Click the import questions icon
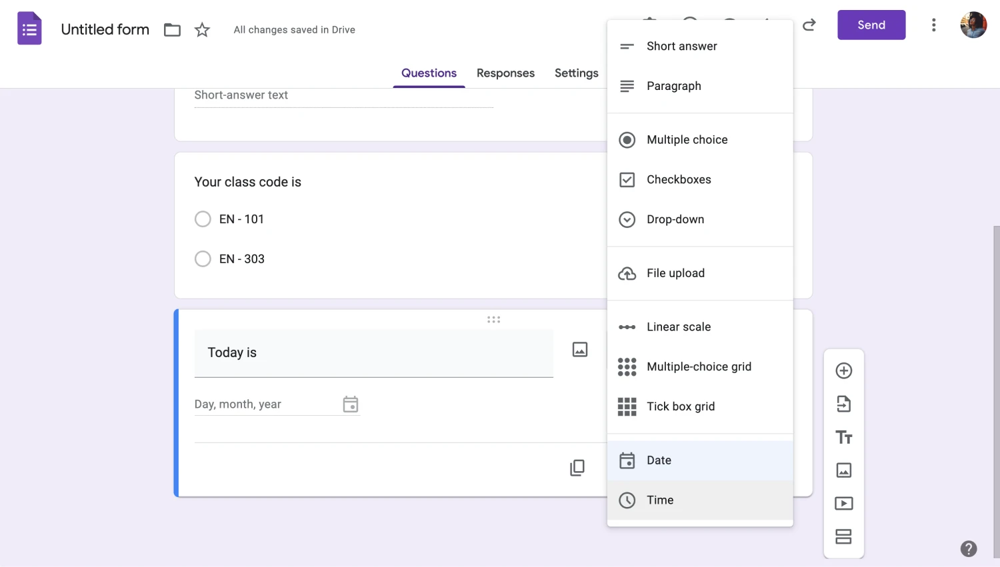 pos(843,404)
